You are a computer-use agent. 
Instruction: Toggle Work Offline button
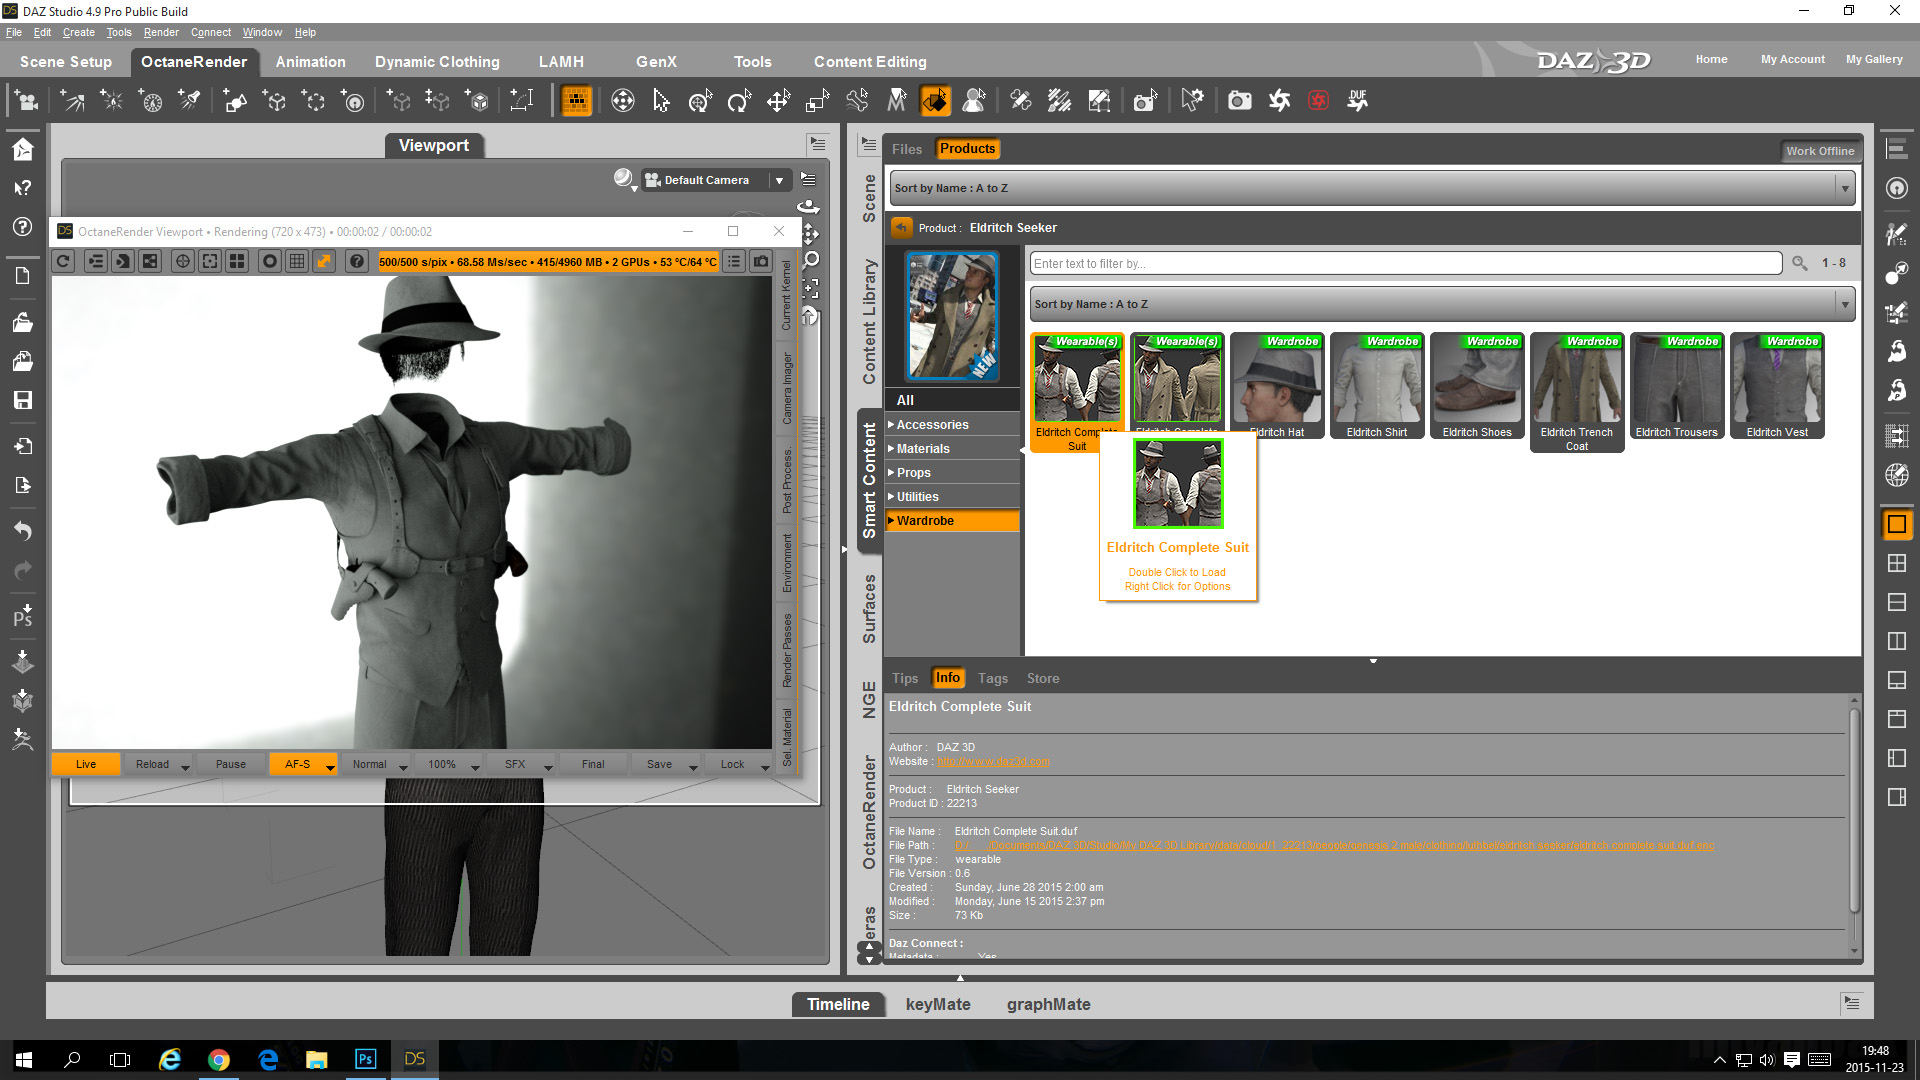coord(1820,151)
